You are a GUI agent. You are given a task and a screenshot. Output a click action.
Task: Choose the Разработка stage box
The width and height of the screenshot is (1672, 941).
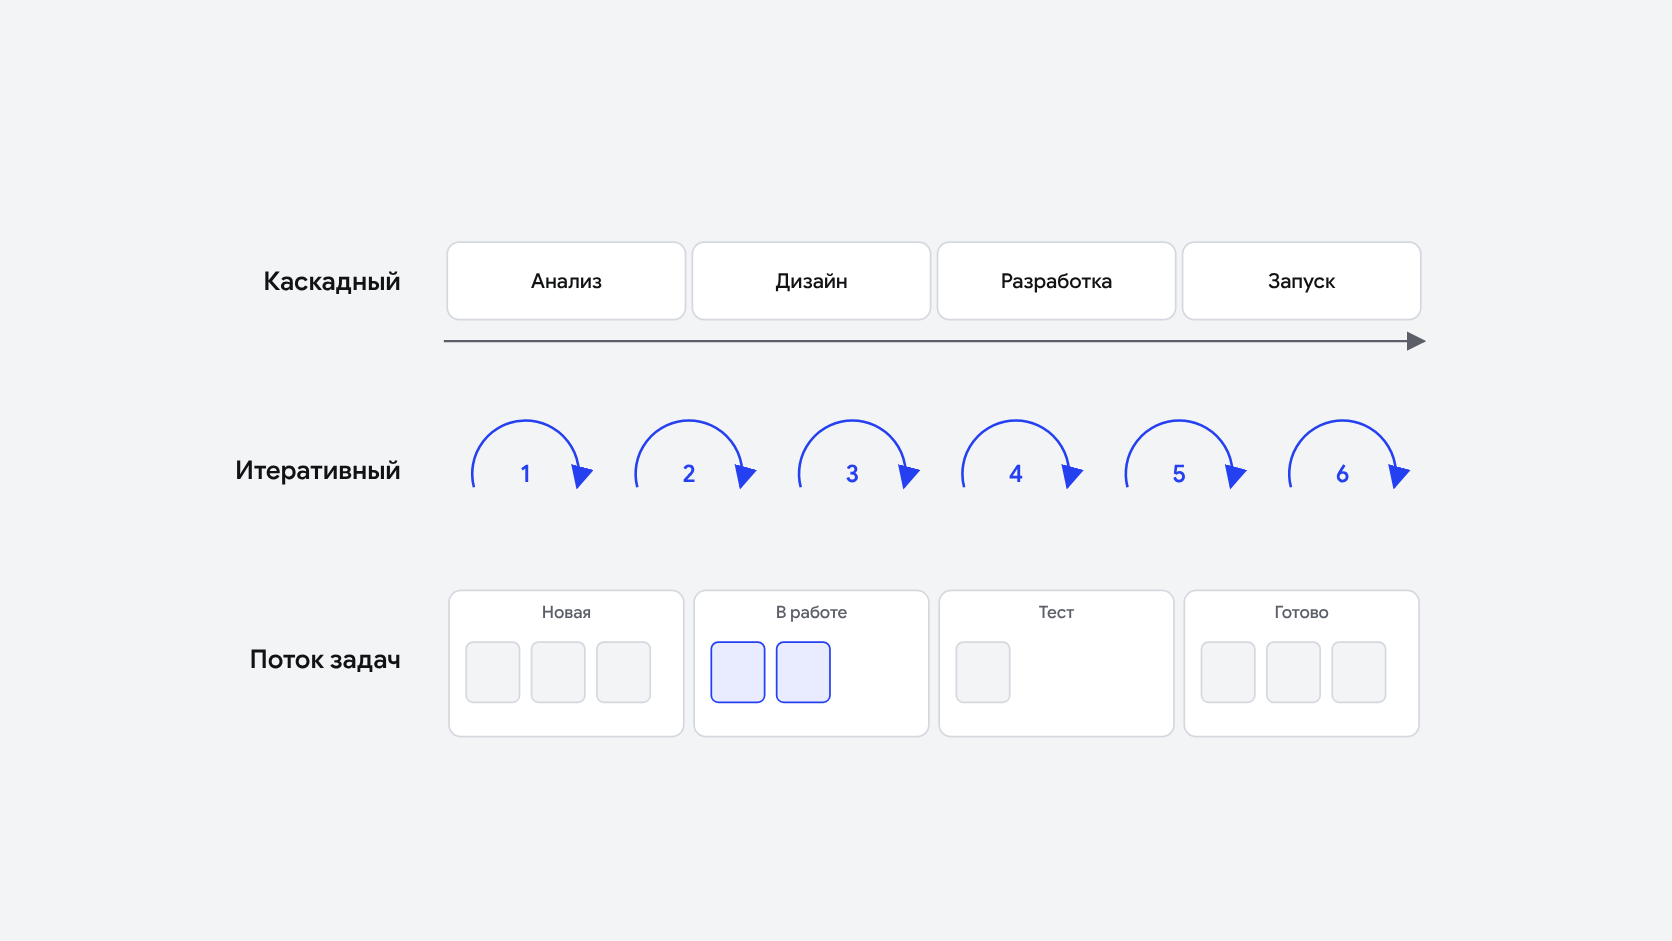tap(1056, 281)
